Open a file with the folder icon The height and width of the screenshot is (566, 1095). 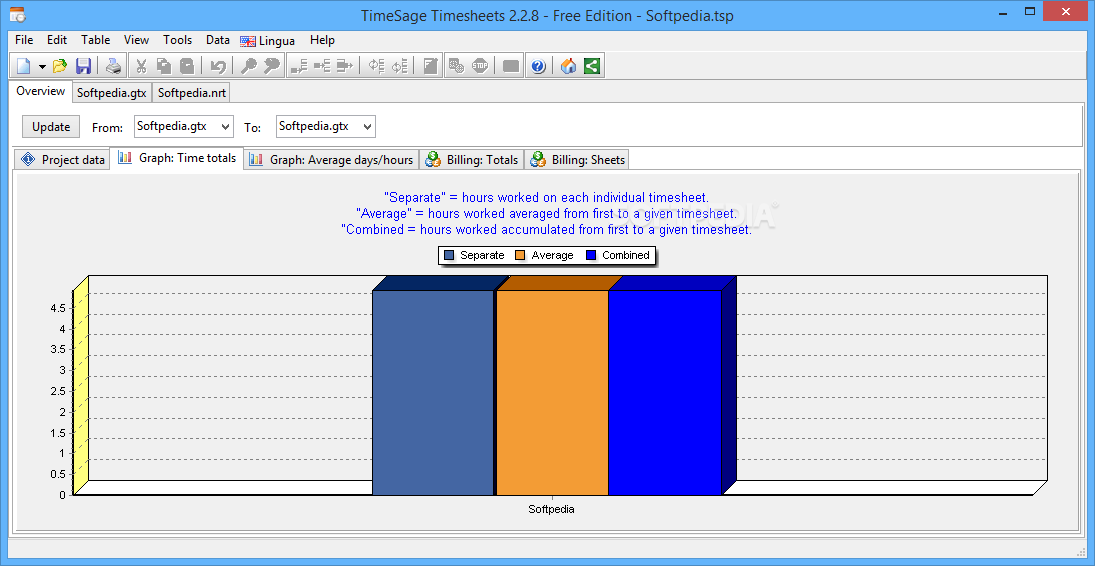(59, 66)
